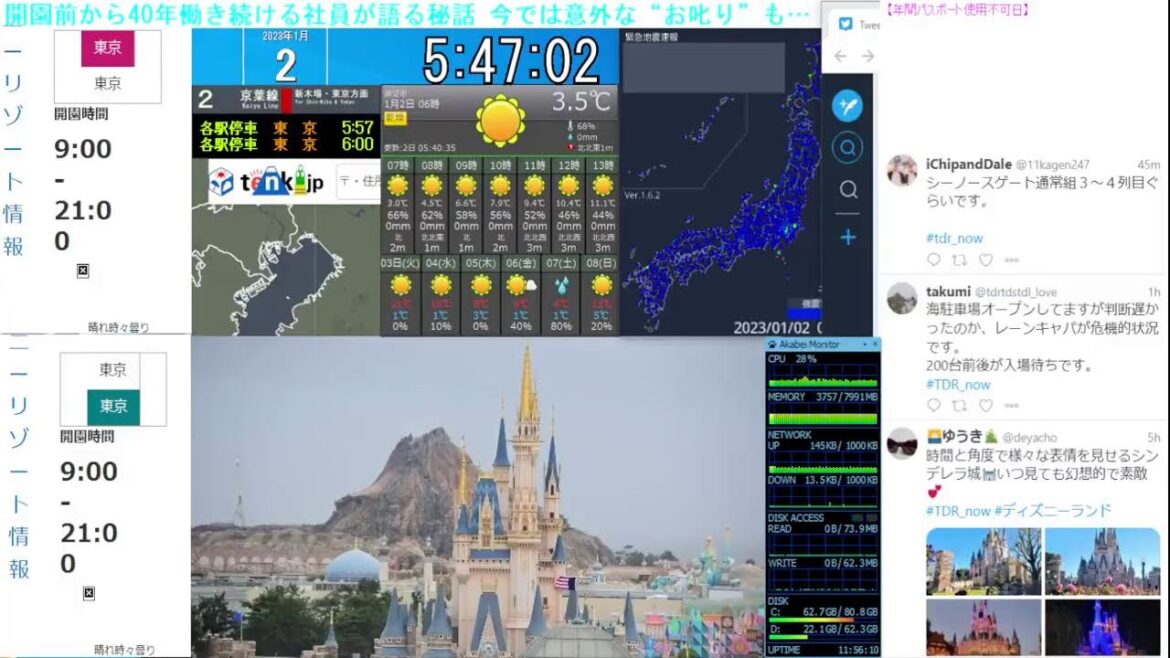Screen dimensions: 1170x658
Task: Open the circled search icon in the Twitter sidebar
Action: 847,147
